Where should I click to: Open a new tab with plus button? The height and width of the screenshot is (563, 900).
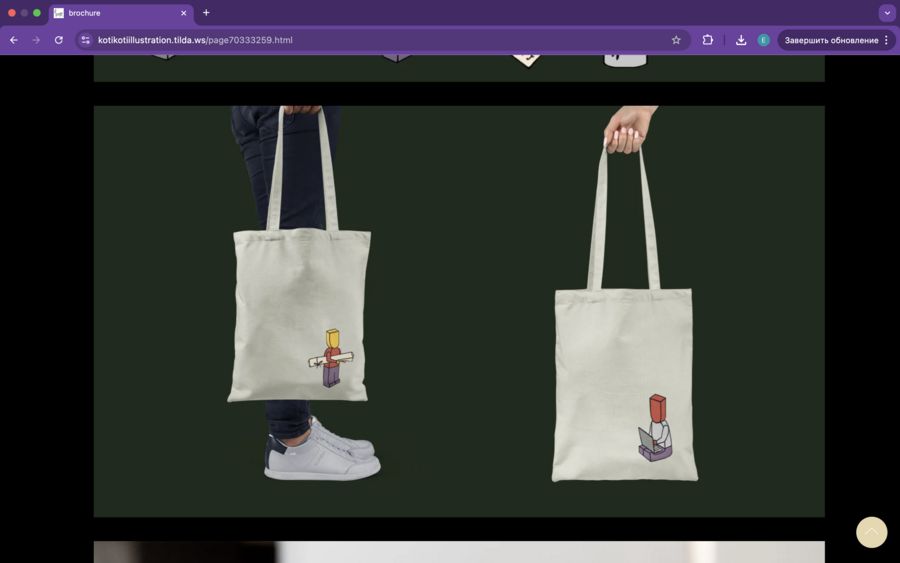point(206,13)
